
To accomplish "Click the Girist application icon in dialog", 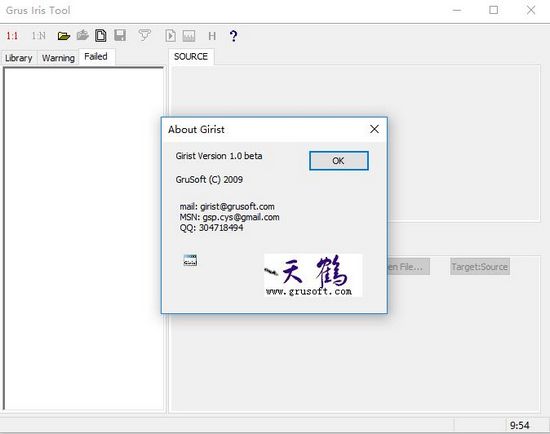I will [x=190, y=260].
